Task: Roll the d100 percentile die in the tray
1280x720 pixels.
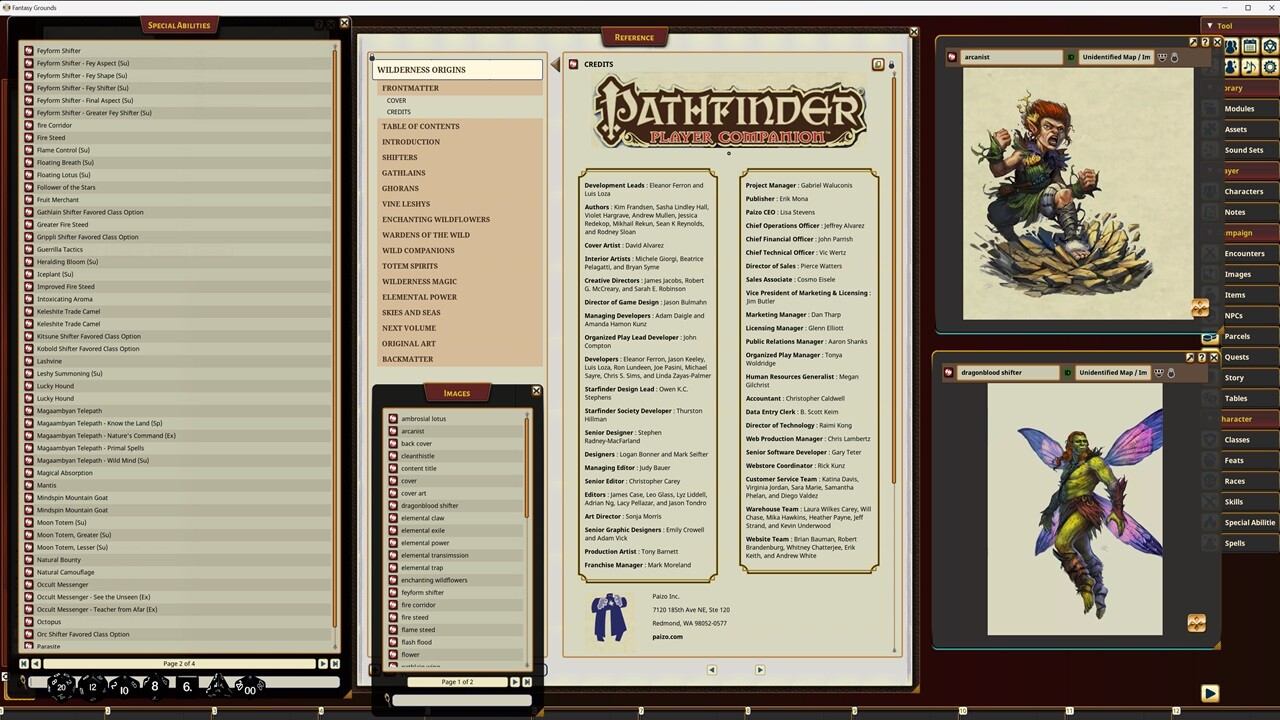Action: click(248, 689)
